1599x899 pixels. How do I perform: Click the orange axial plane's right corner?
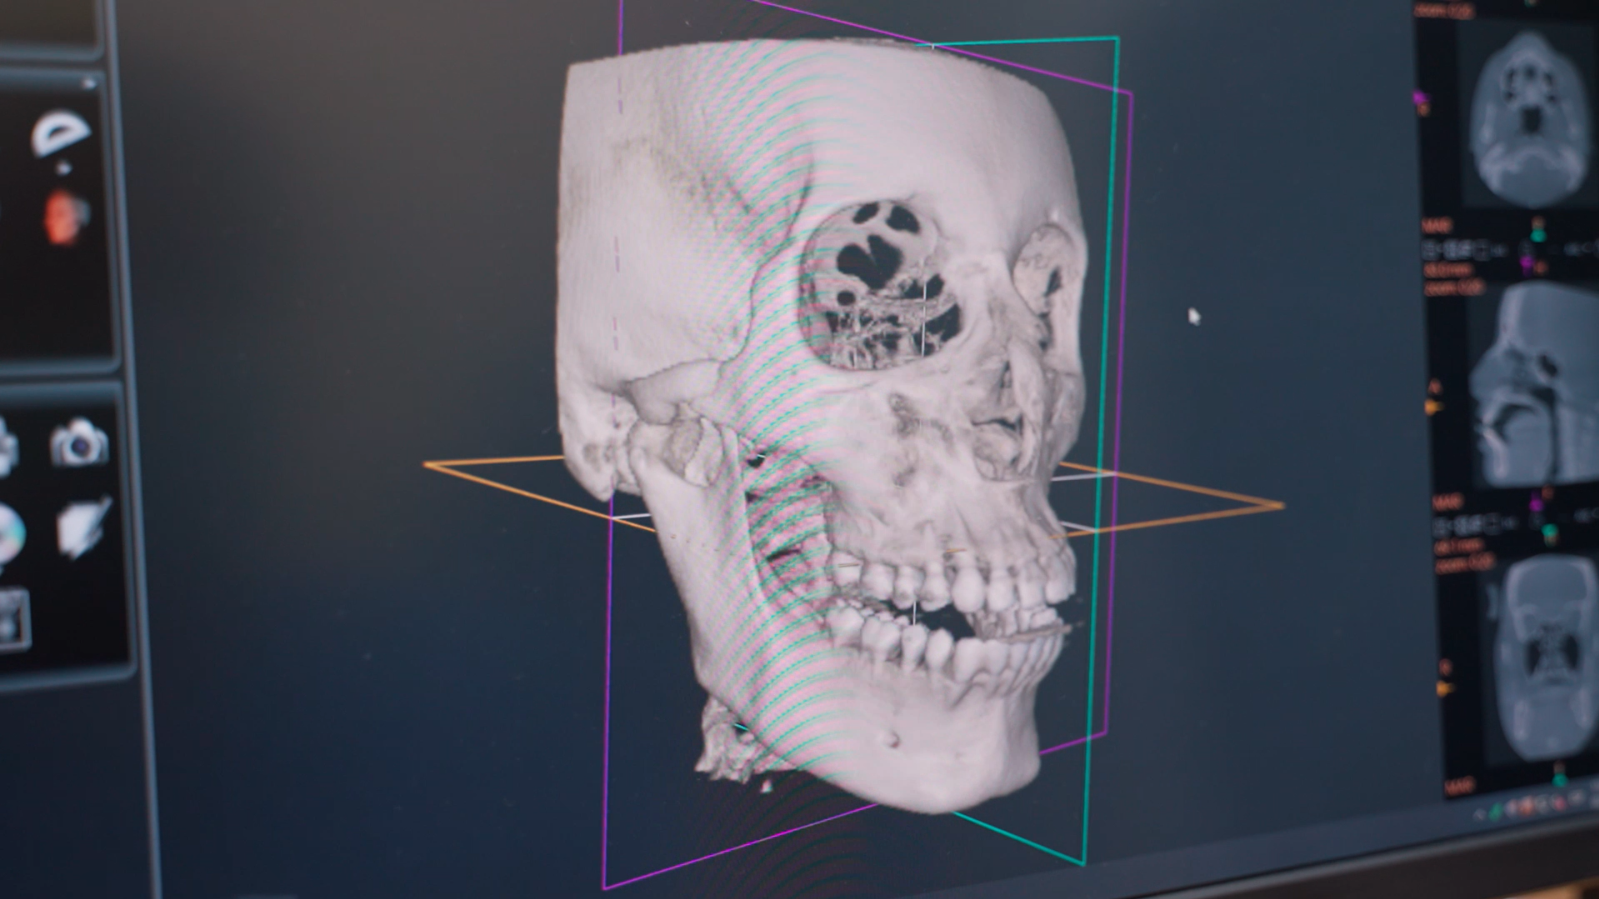[1281, 506]
